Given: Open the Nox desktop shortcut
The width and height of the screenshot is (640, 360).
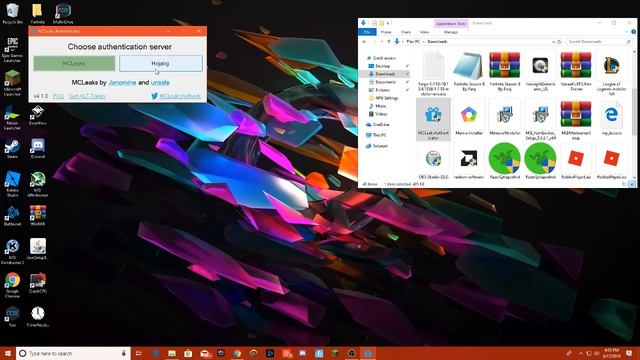Looking at the screenshot, I should [12, 317].
